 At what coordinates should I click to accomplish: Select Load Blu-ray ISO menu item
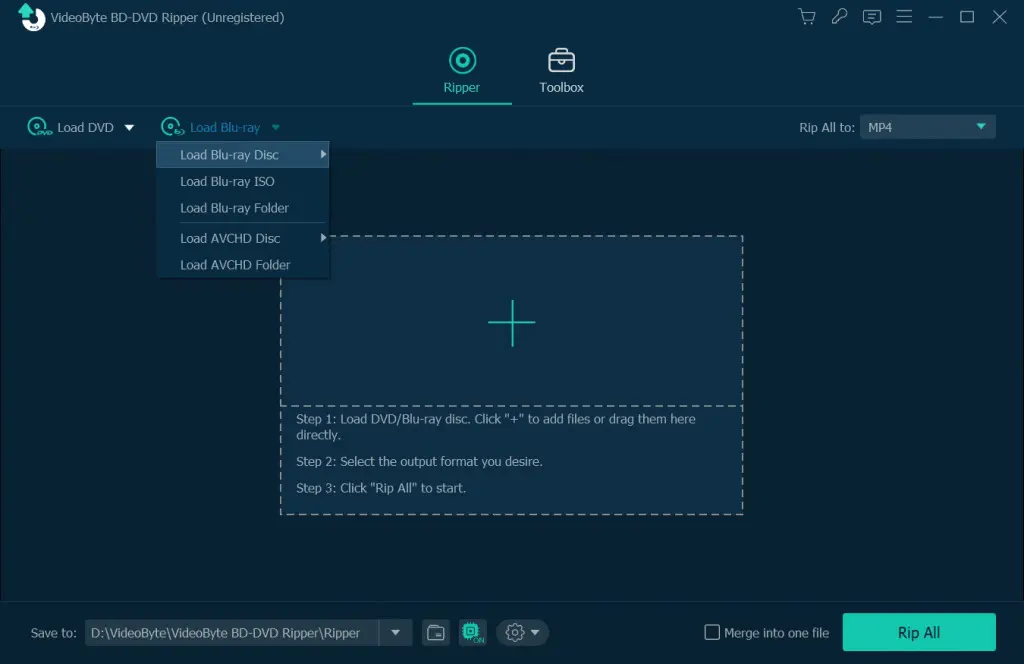(227, 181)
